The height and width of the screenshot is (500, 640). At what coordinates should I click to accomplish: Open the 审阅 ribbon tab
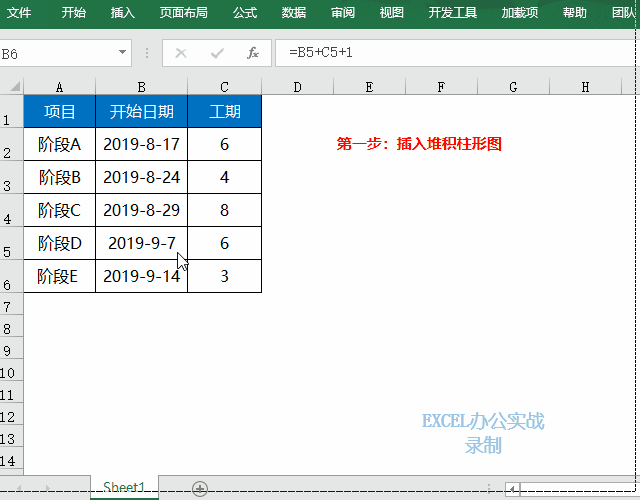point(343,13)
